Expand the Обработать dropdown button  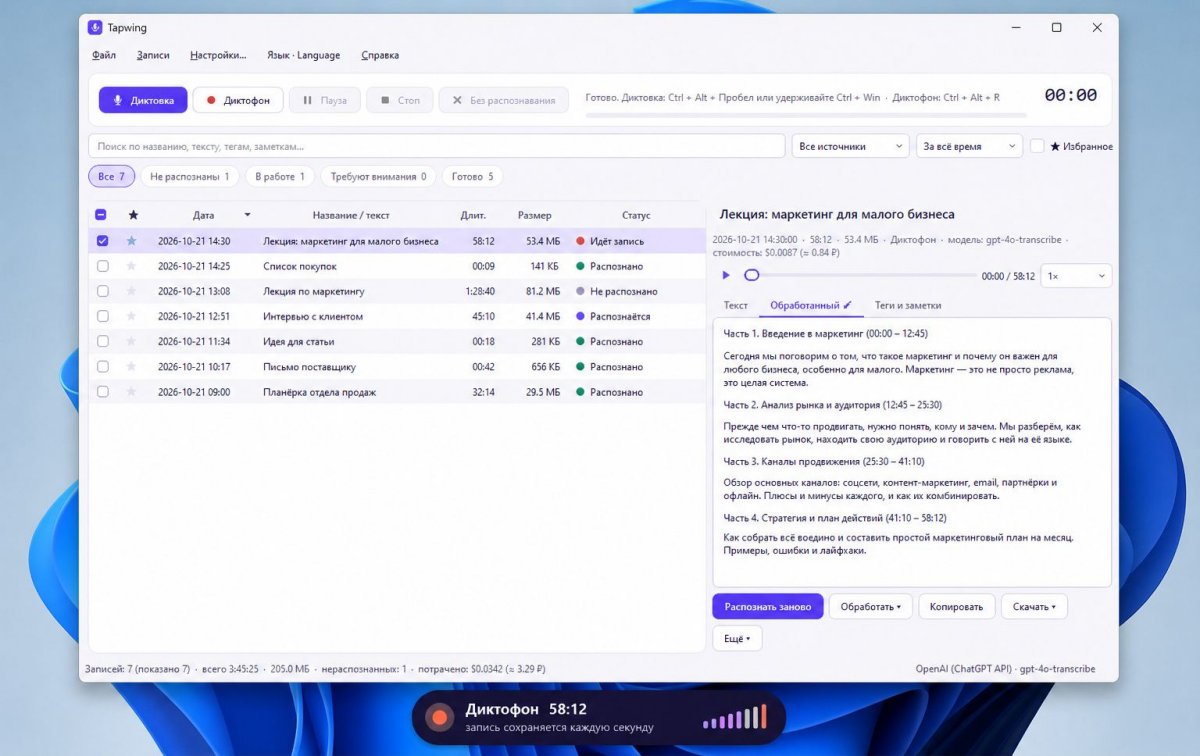[x=870, y=606]
